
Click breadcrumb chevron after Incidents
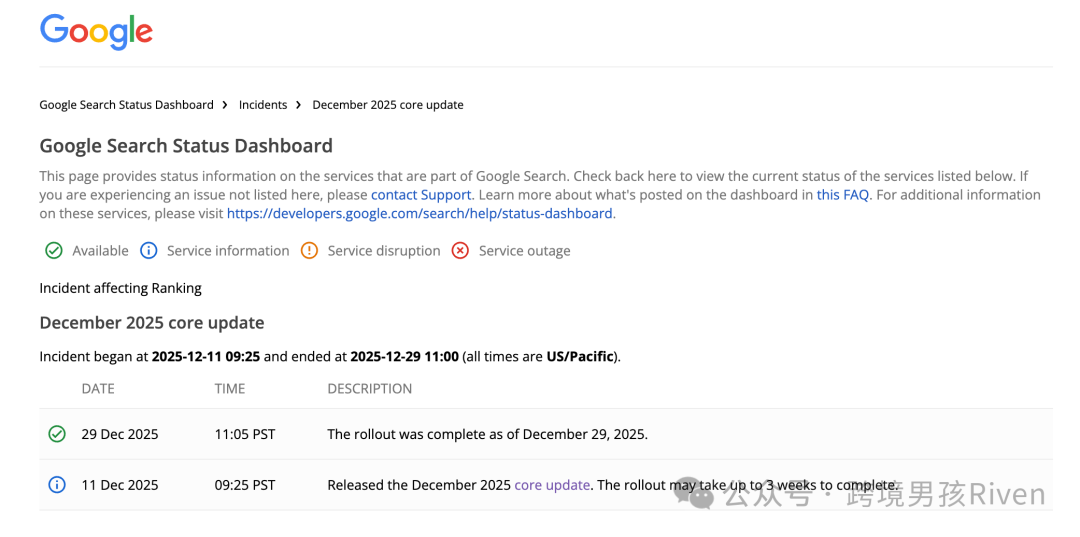tap(299, 105)
